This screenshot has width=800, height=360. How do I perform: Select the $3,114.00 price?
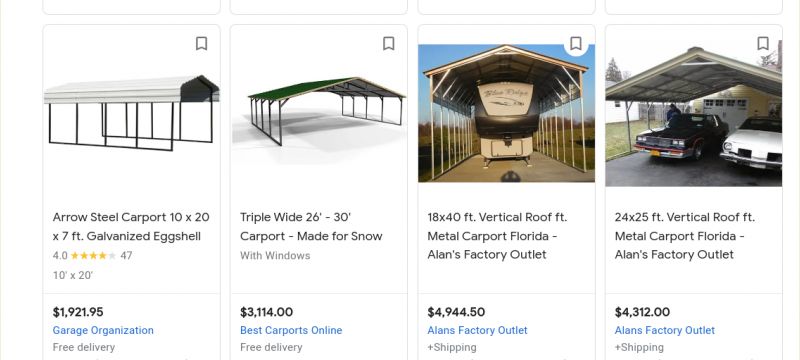click(266, 312)
